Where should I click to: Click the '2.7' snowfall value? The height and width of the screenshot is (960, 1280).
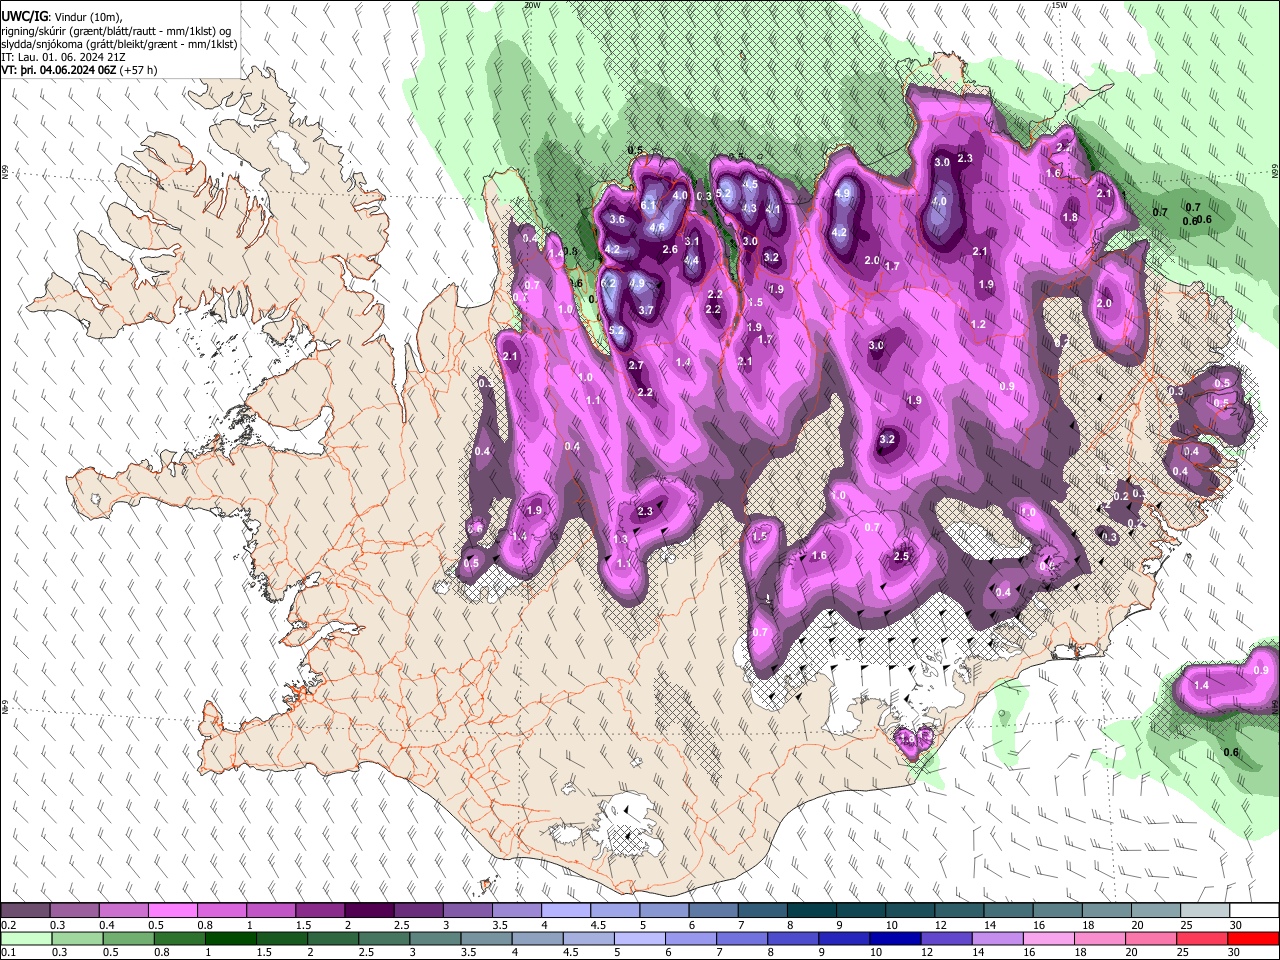(636, 366)
